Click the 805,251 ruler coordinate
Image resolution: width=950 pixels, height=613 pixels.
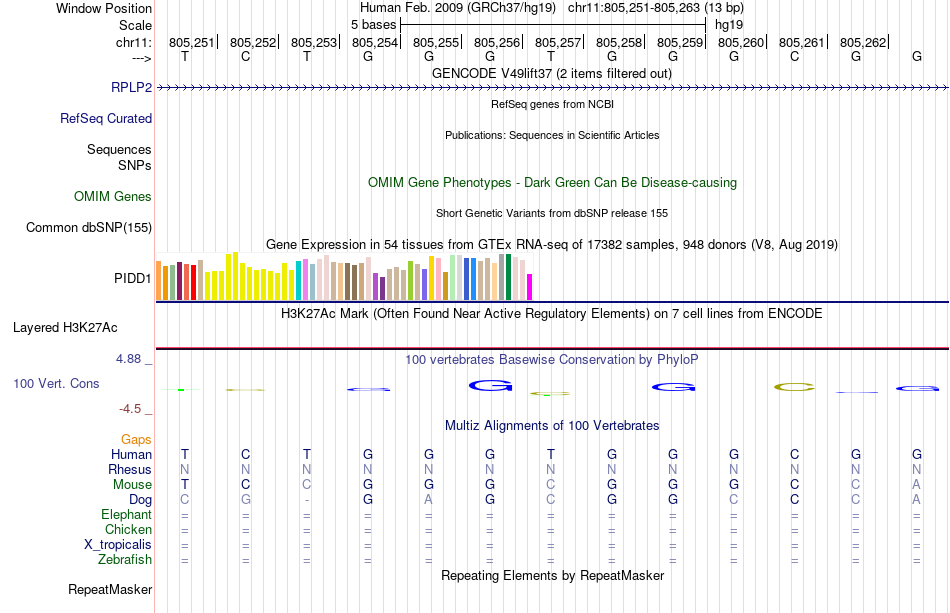click(x=191, y=42)
